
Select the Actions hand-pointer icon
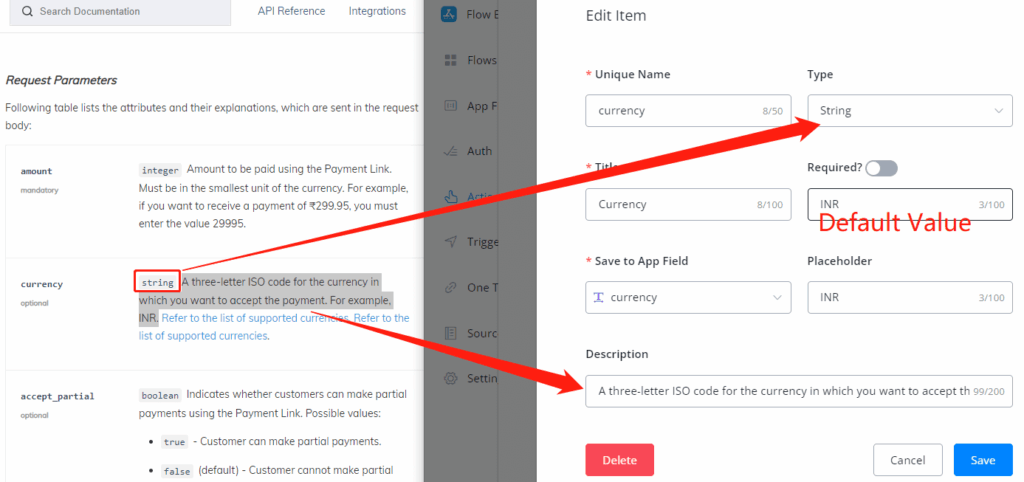[x=451, y=197]
